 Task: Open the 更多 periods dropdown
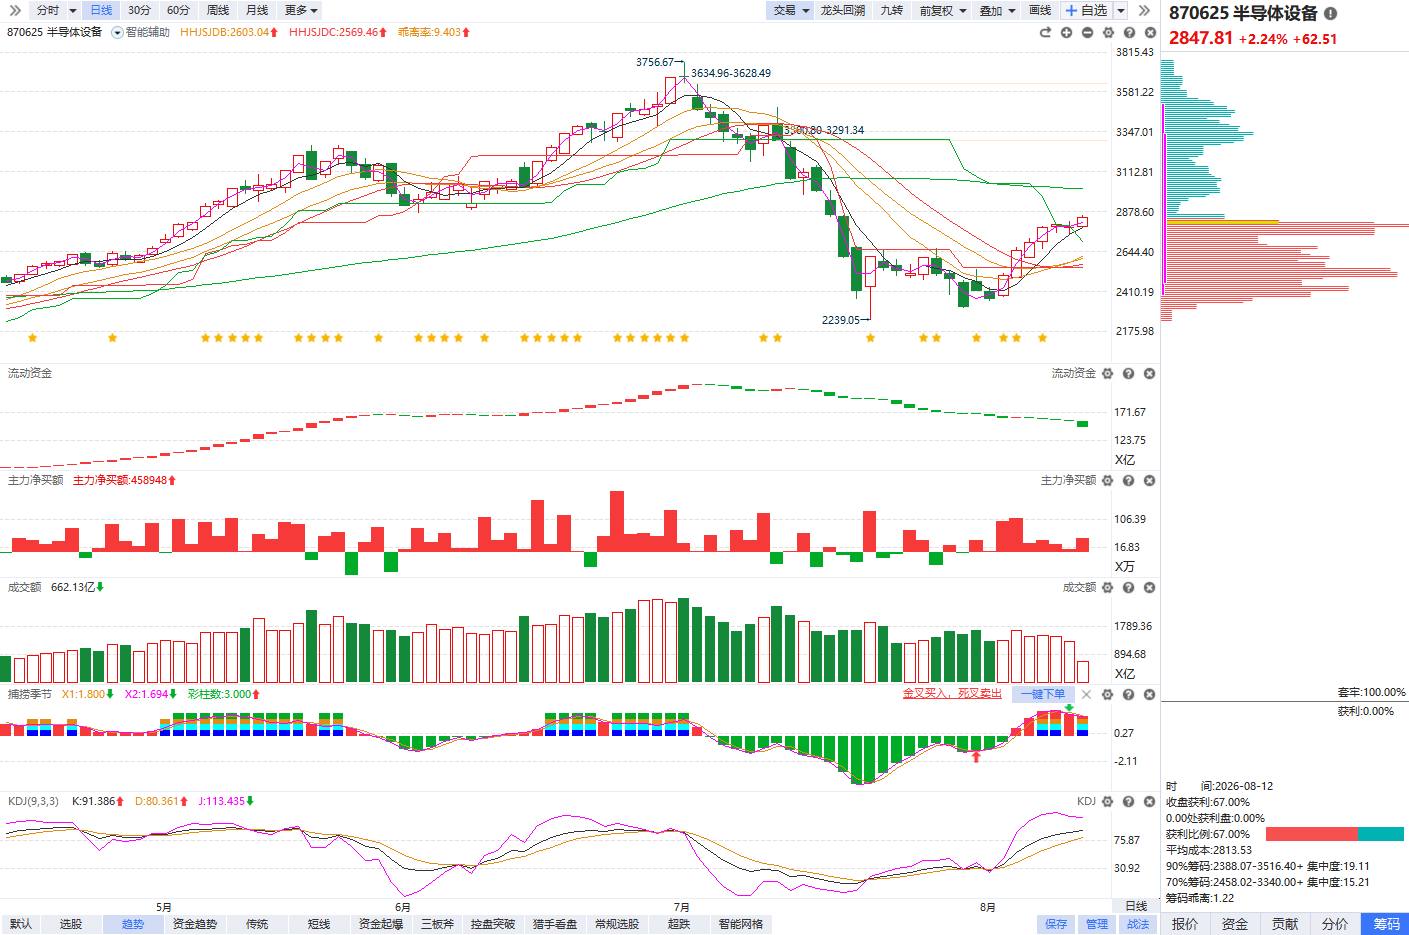(x=301, y=10)
